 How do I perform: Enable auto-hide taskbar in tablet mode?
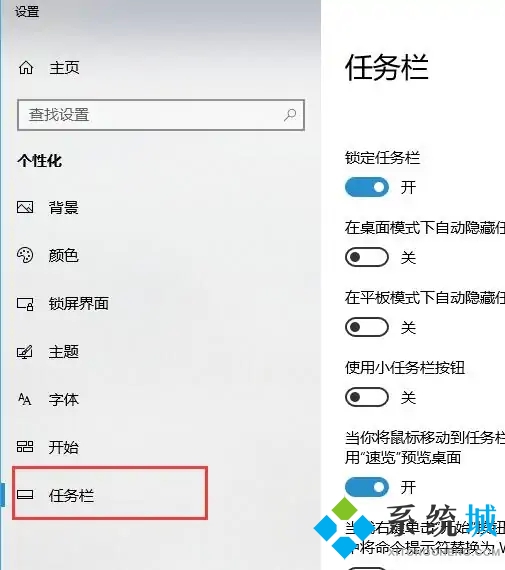367,327
